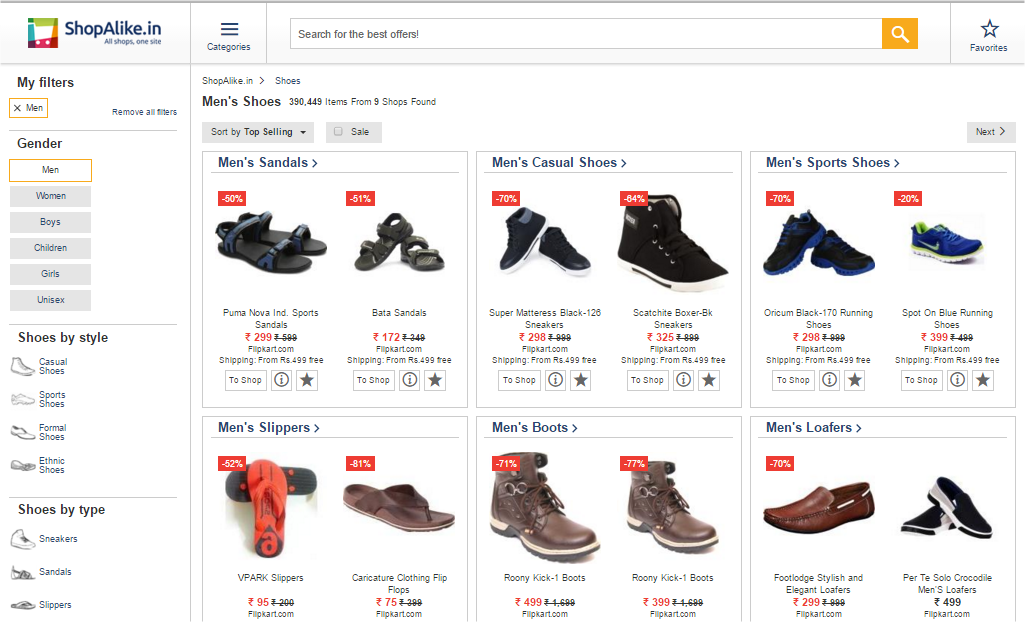Click Roony Kick-1 Boots ₹ 499 title

click(x=545, y=578)
